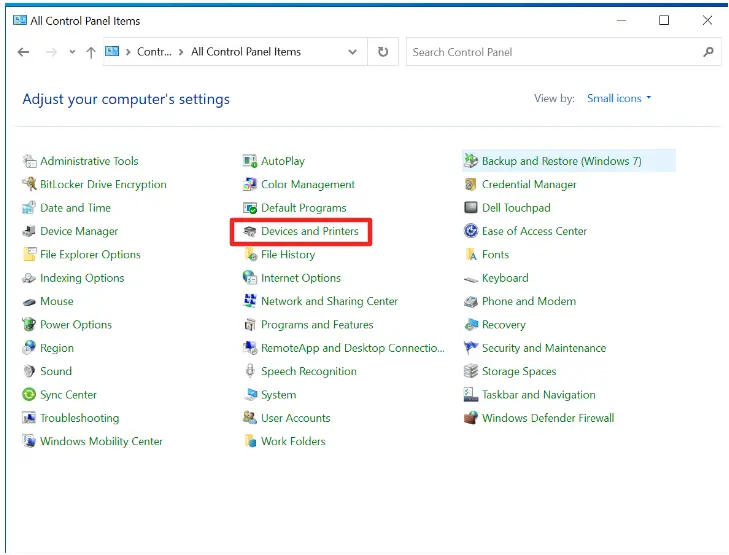Open the Dell Touchpad link
Image resolution: width=729 pixels, height=555 pixels.
pos(516,208)
